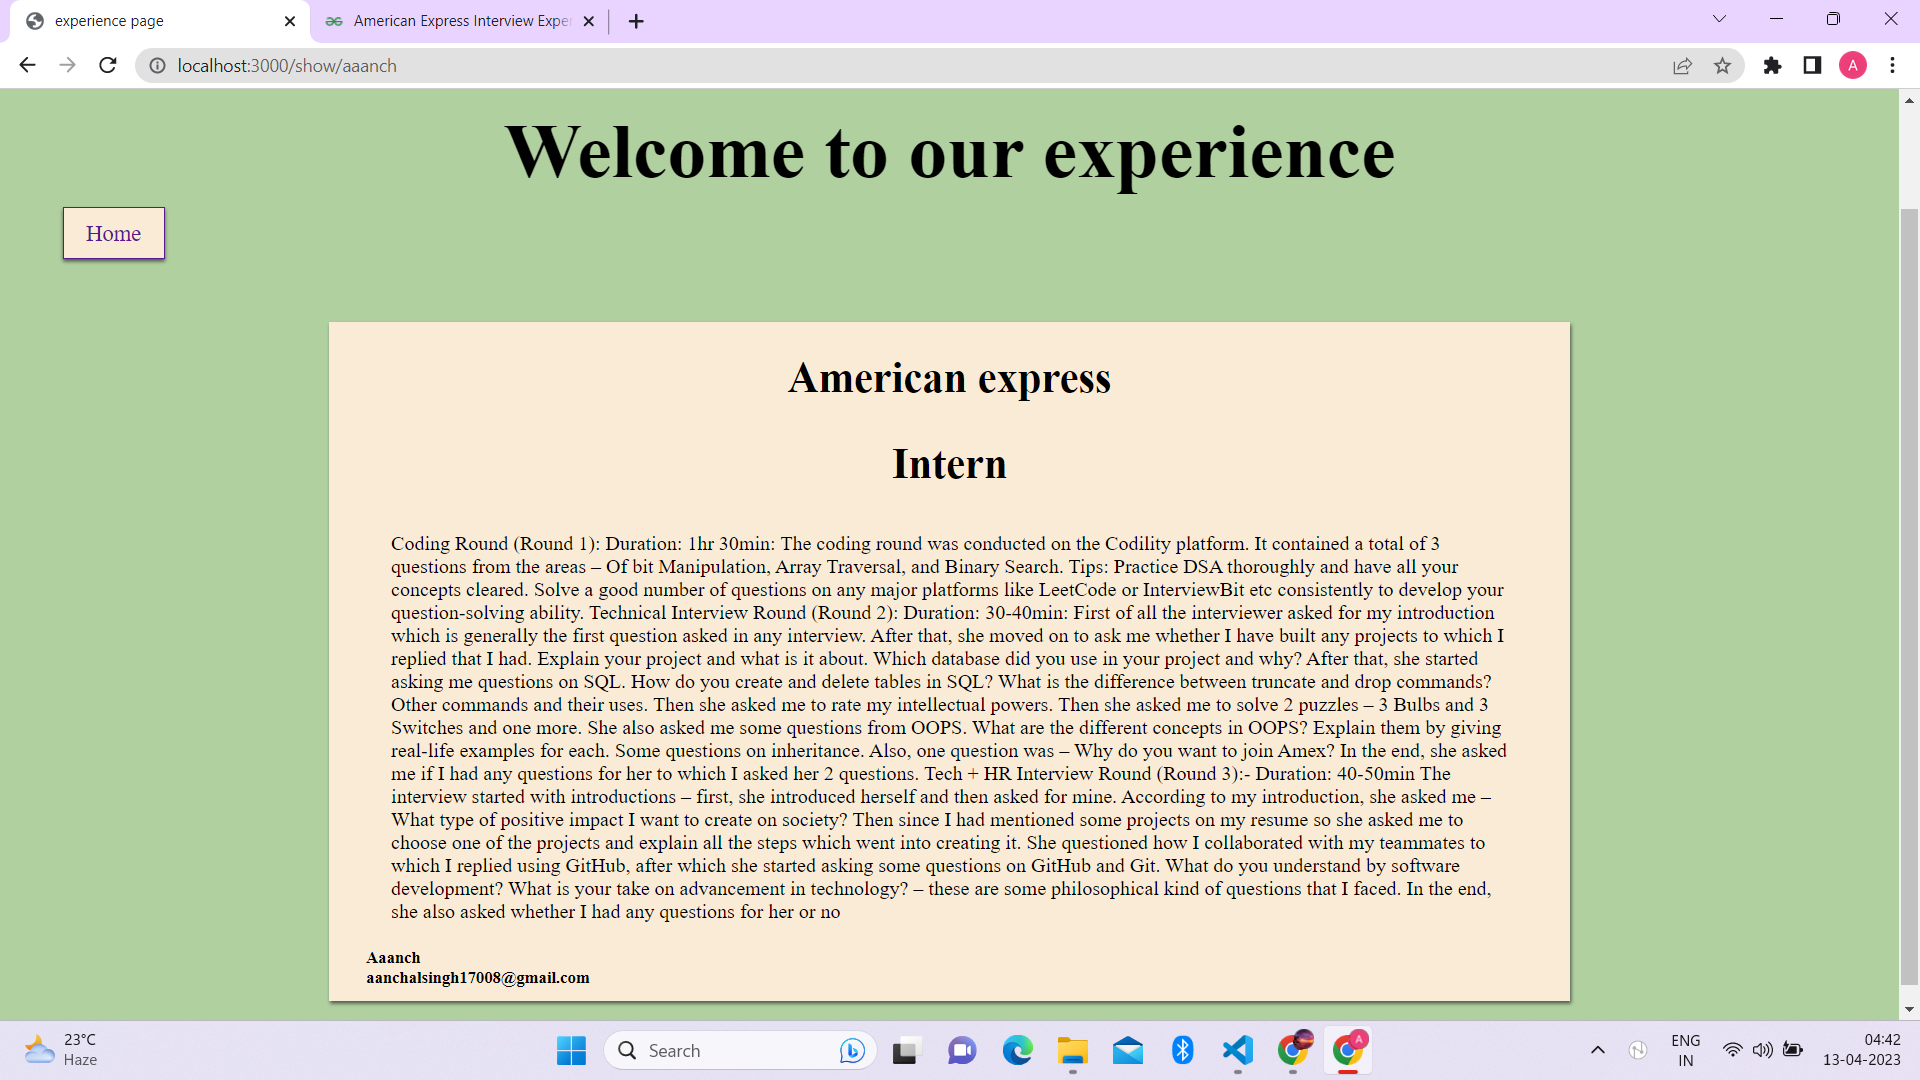Bookmark page with the star icon
Viewport: 1920px width, 1080px height.
1722,66
